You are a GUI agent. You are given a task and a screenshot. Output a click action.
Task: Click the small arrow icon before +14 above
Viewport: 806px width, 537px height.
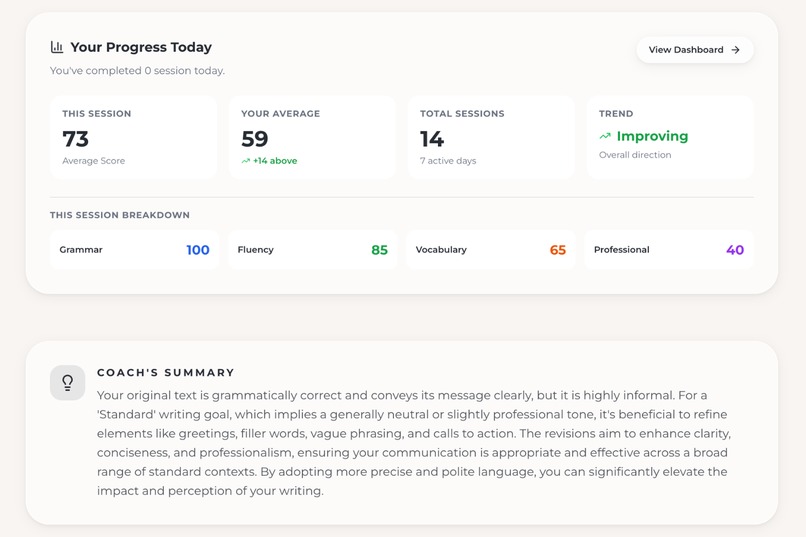tap(246, 161)
